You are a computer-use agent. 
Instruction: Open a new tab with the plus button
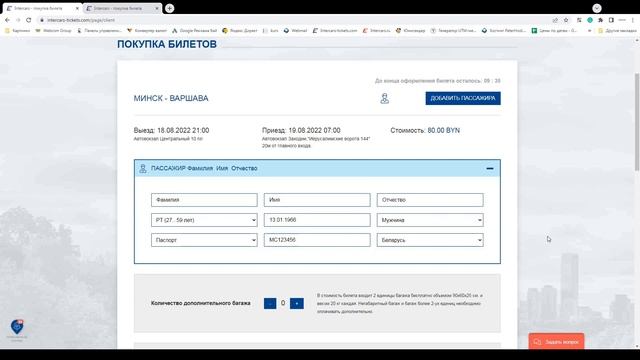pyautogui.click(x=170, y=8)
